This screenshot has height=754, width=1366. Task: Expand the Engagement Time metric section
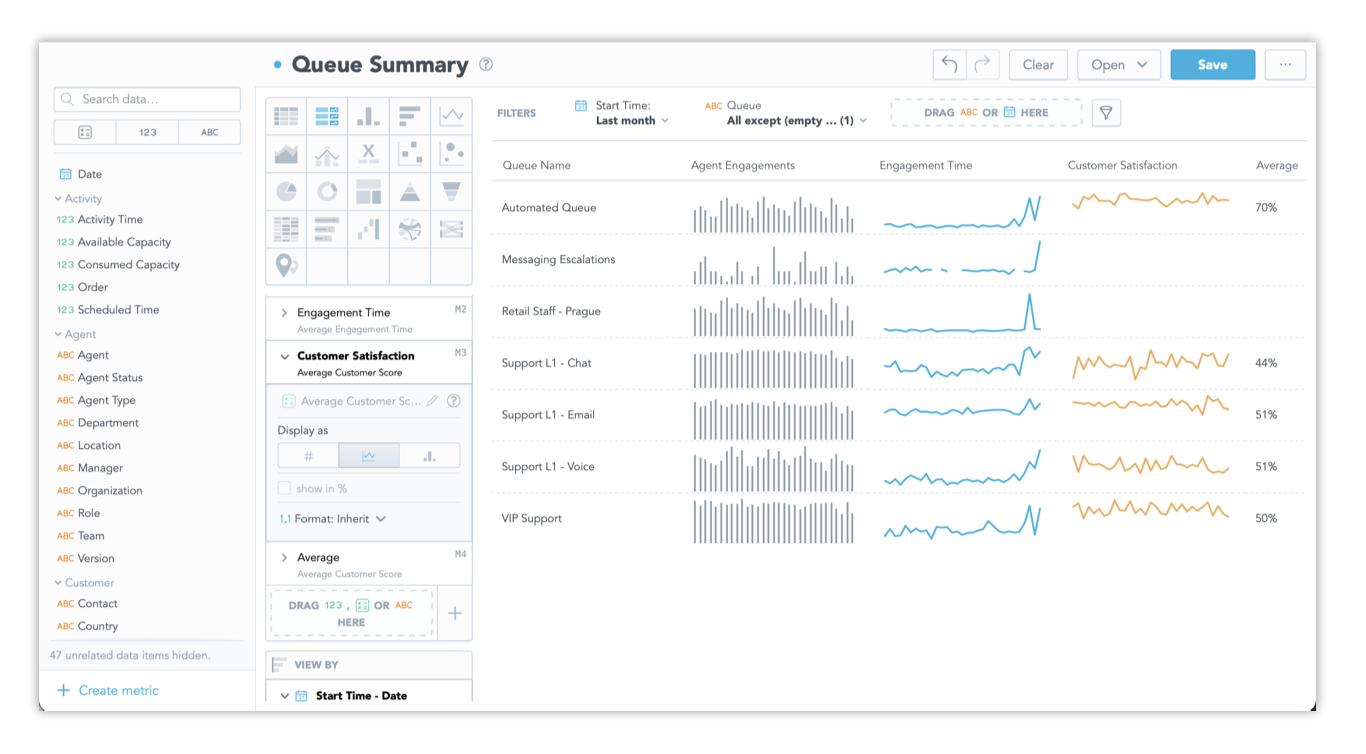pyautogui.click(x=284, y=313)
